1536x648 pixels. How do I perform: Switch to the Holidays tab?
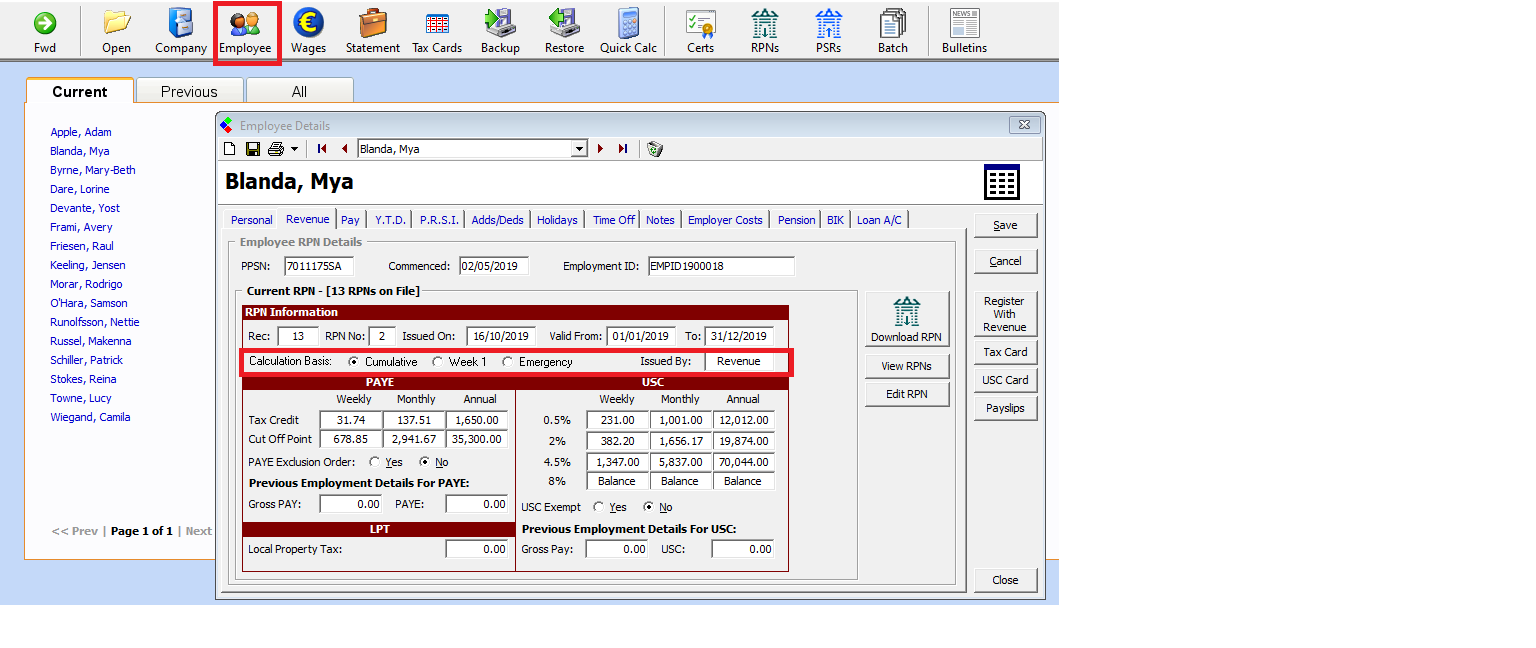tap(557, 220)
